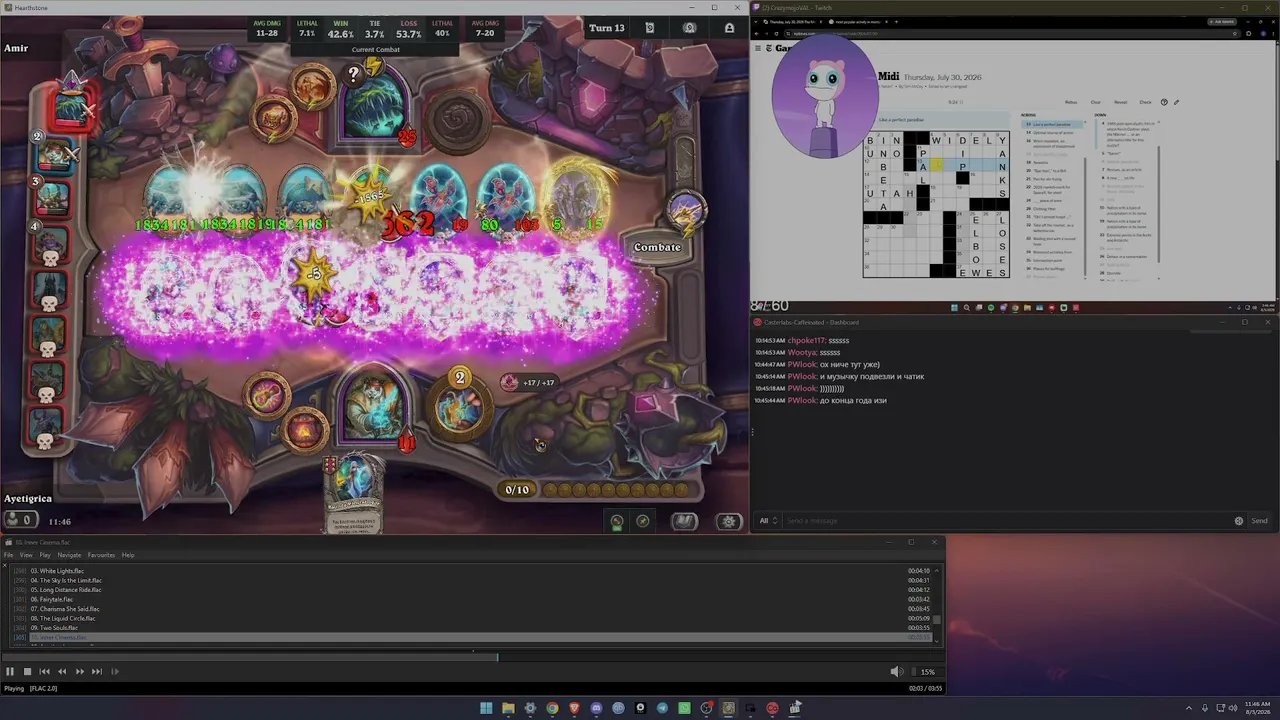This screenshot has width=1280, height=720.
Task: Open the Favourites menu in music player
Action: (101, 555)
